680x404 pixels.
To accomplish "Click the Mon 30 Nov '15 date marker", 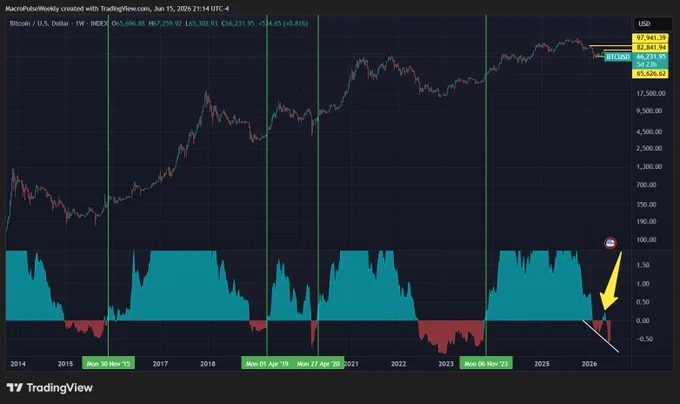I will coord(108,363).
